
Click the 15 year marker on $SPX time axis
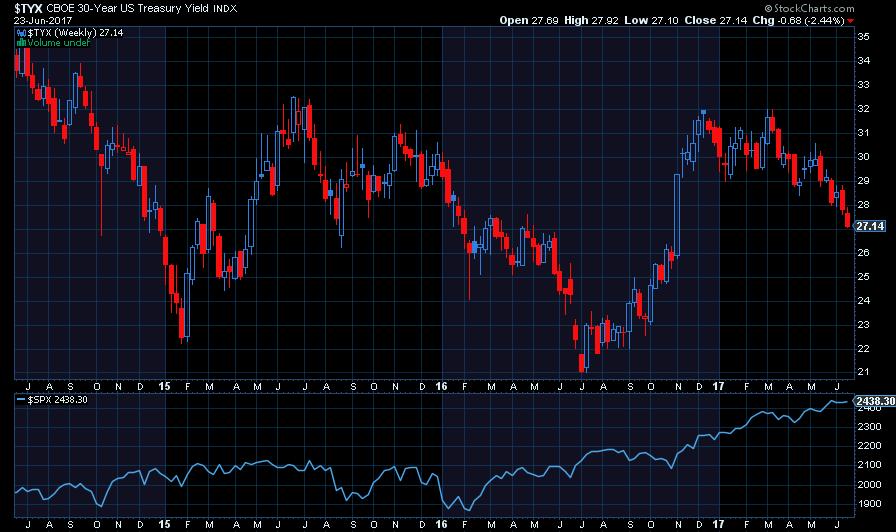tap(165, 524)
